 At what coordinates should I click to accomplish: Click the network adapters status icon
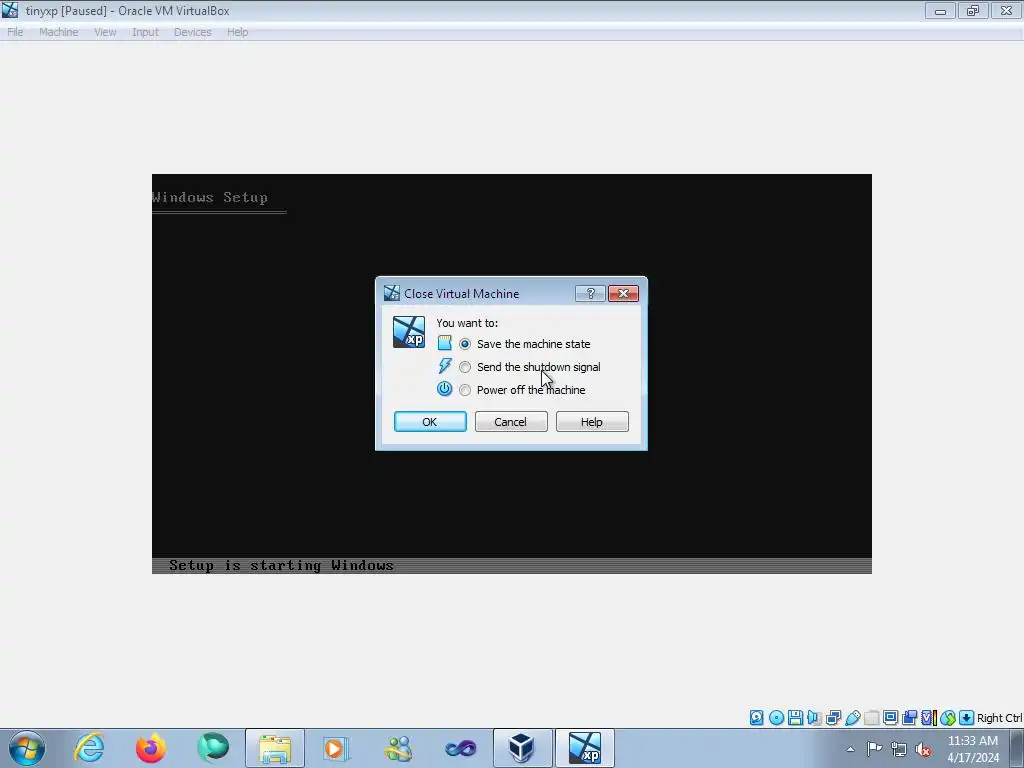833,718
